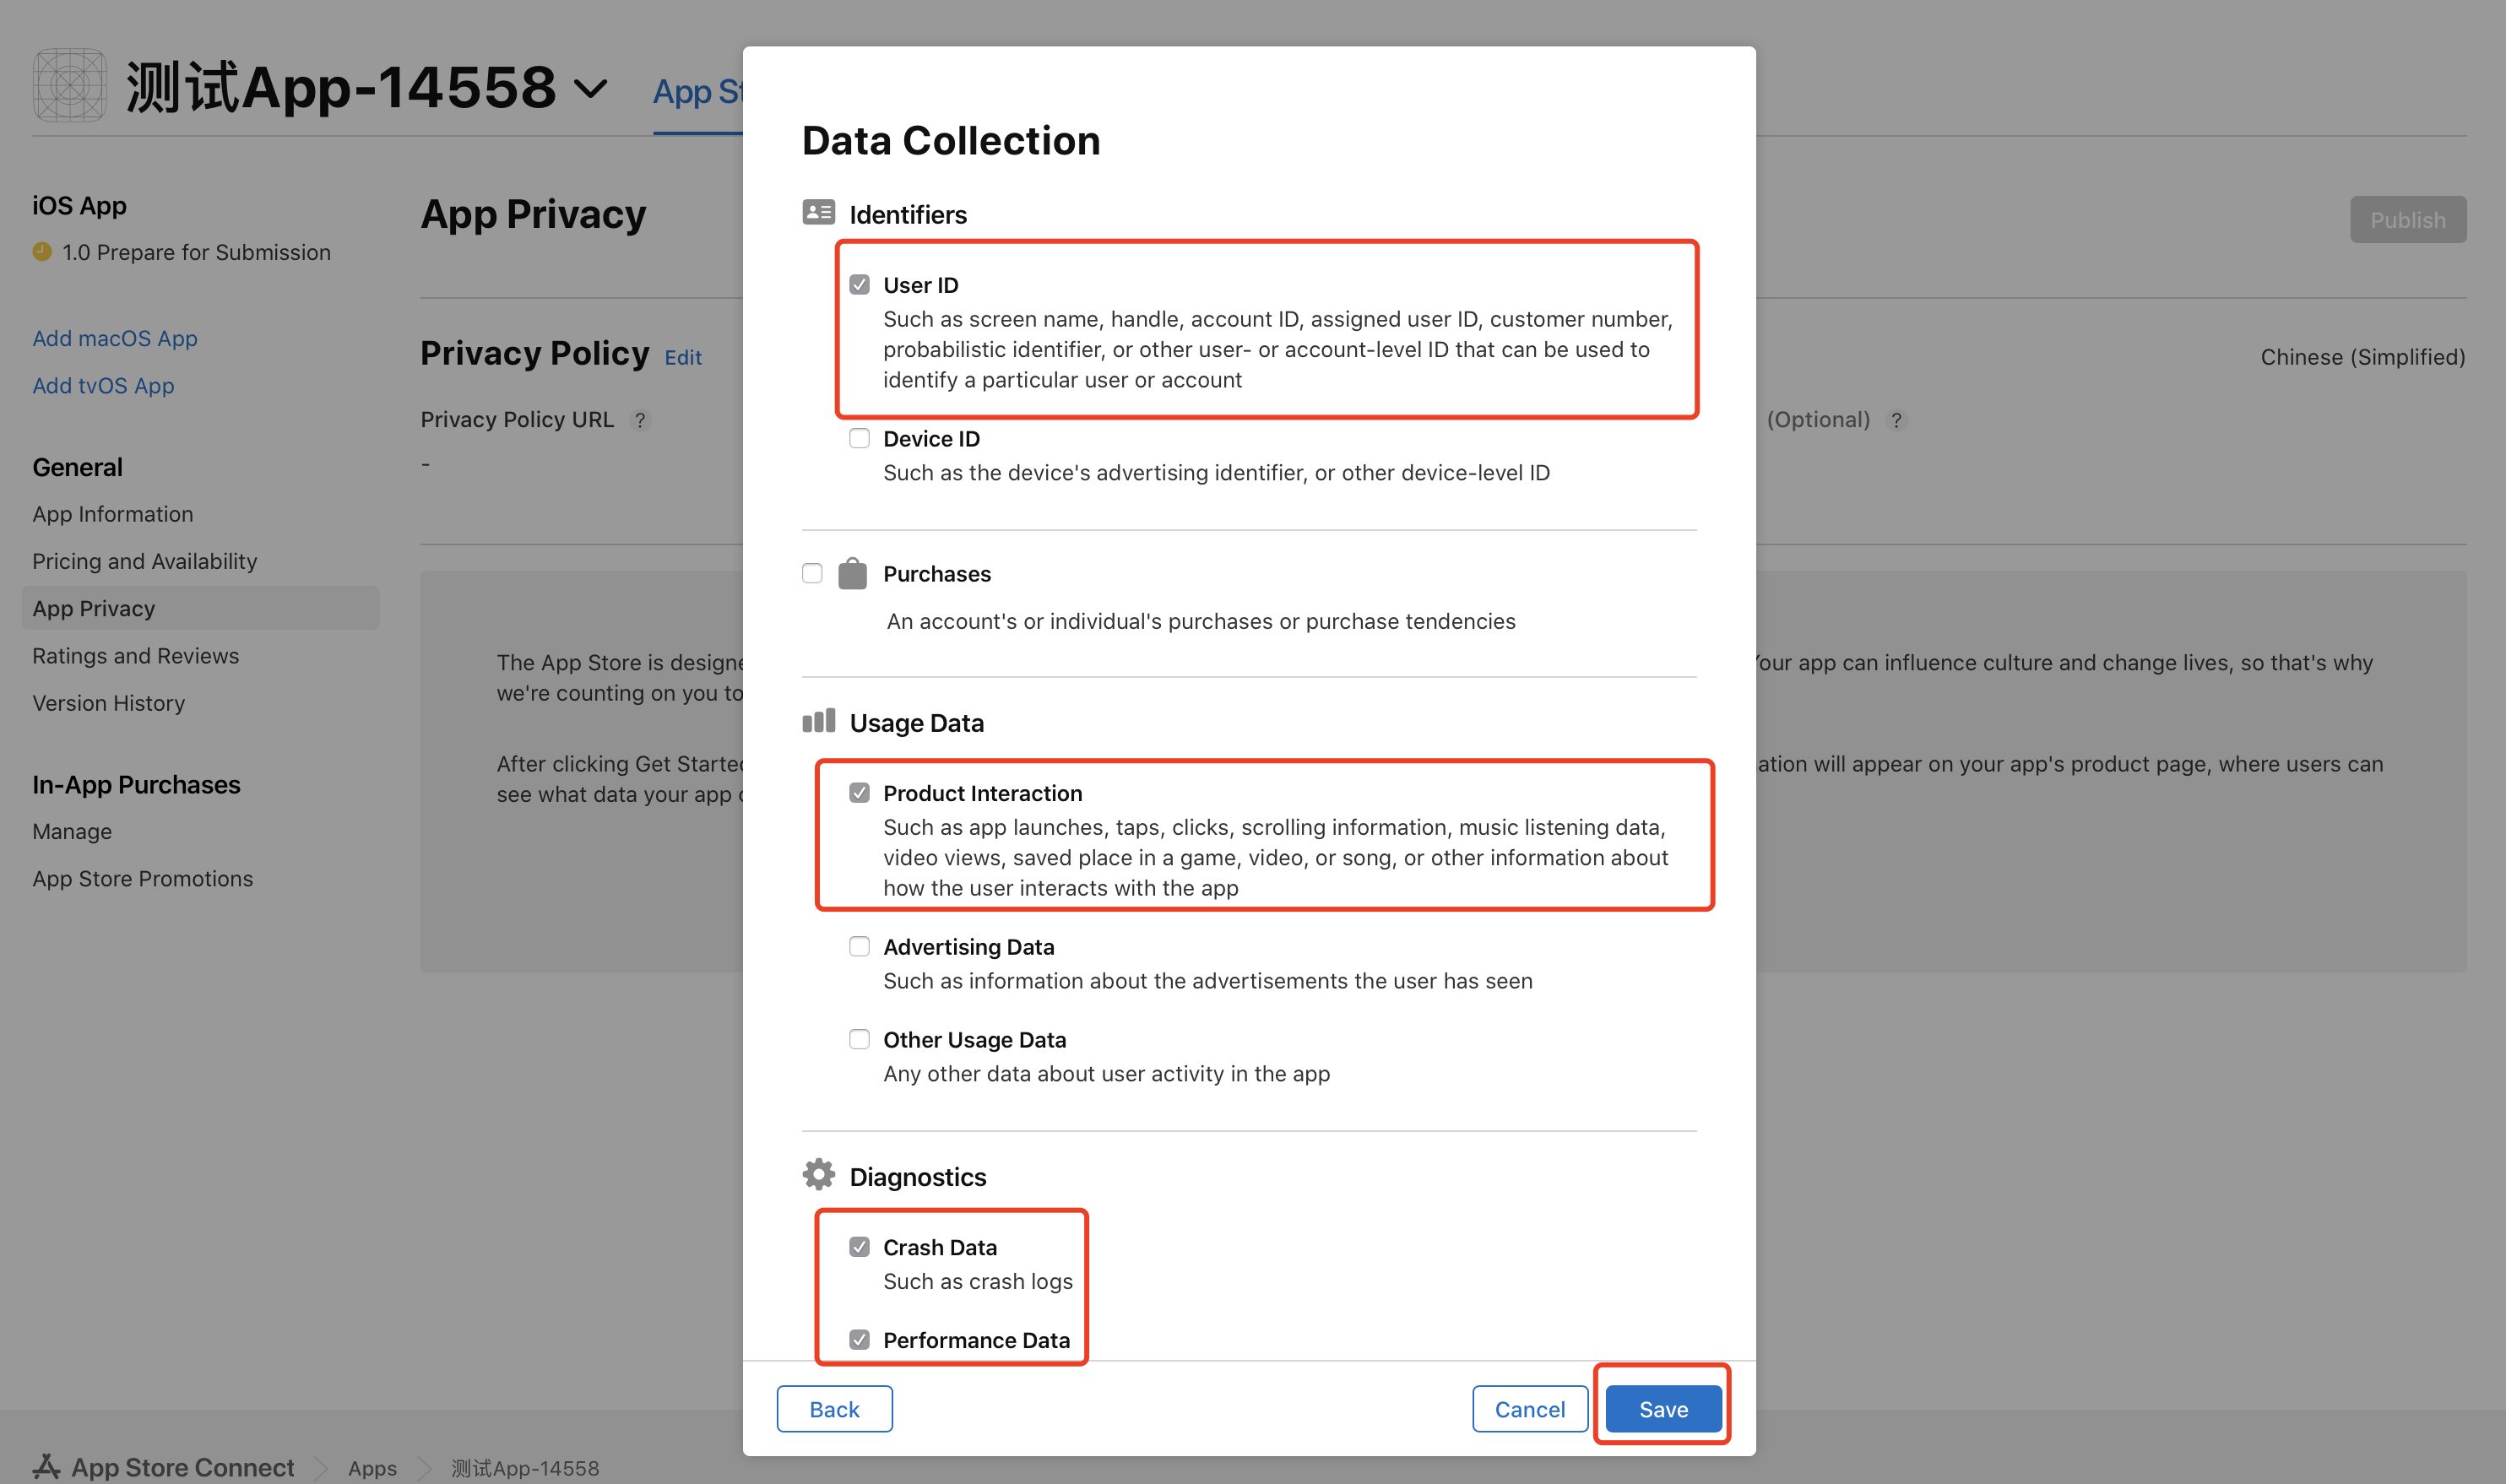Image resolution: width=2506 pixels, height=1484 pixels.
Task: Check the Purchases checkbox
Action: 812,574
